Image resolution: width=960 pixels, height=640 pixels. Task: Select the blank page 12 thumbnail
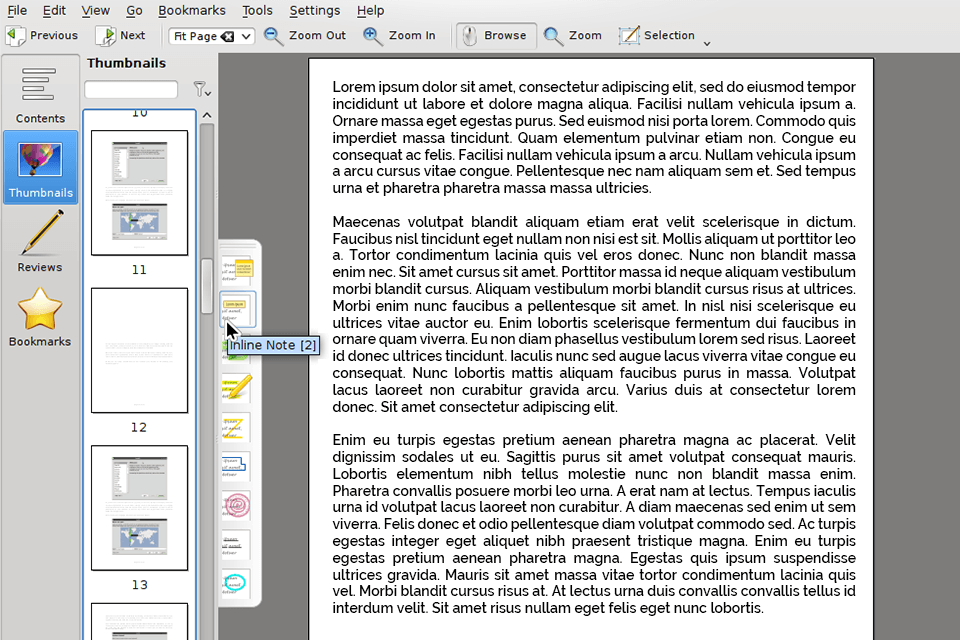[139, 348]
